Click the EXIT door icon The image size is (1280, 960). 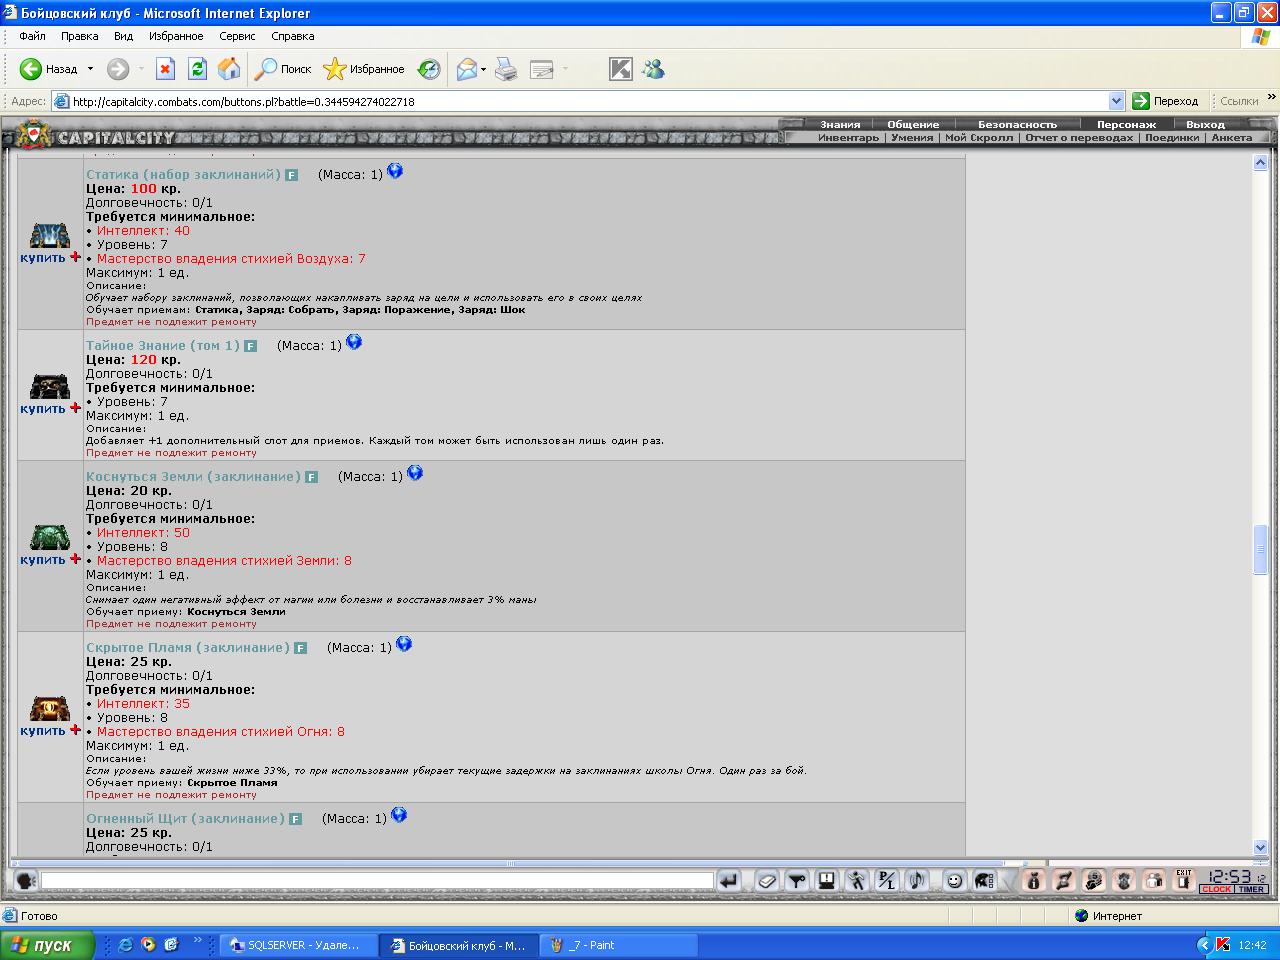pyautogui.click(x=1184, y=881)
